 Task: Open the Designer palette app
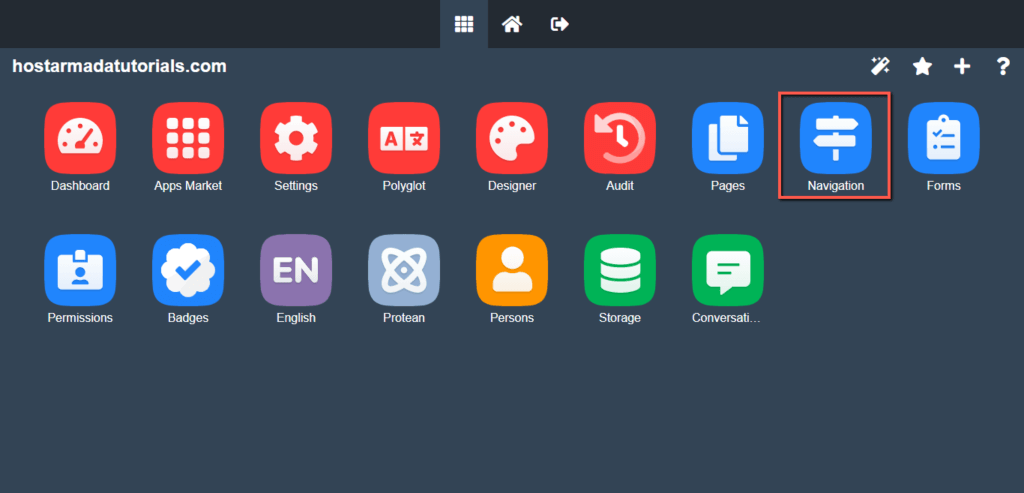(512, 138)
